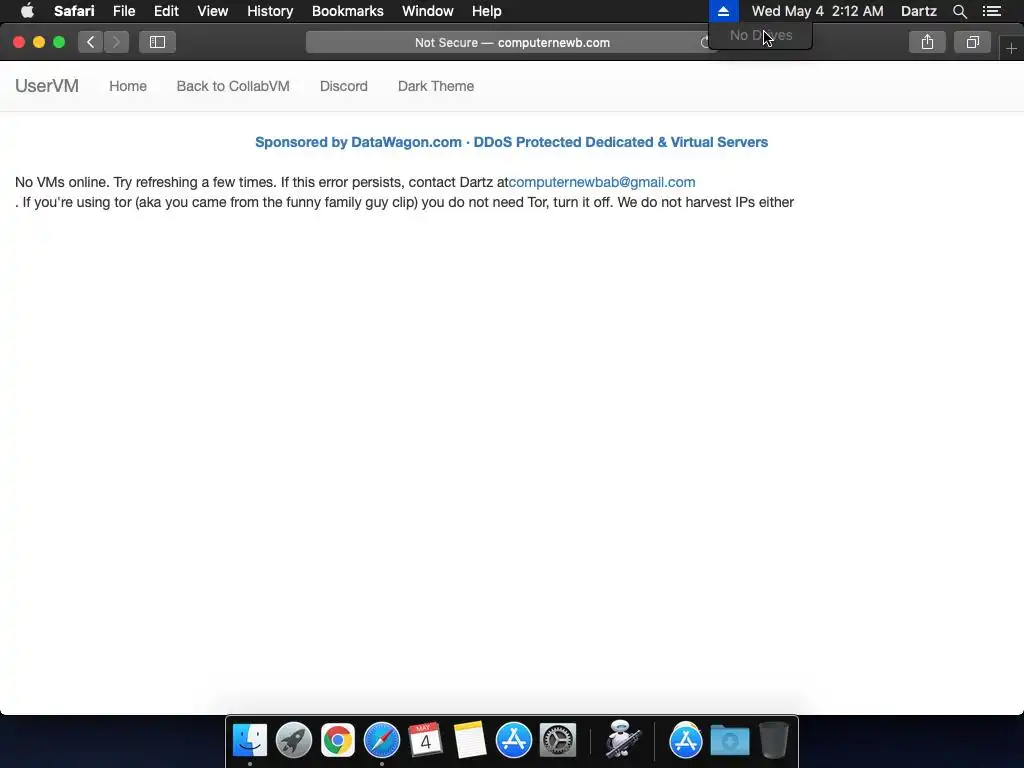This screenshot has height=768, width=1024.
Task: Click the Safari back arrow button
Action: pyautogui.click(x=91, y=42)
